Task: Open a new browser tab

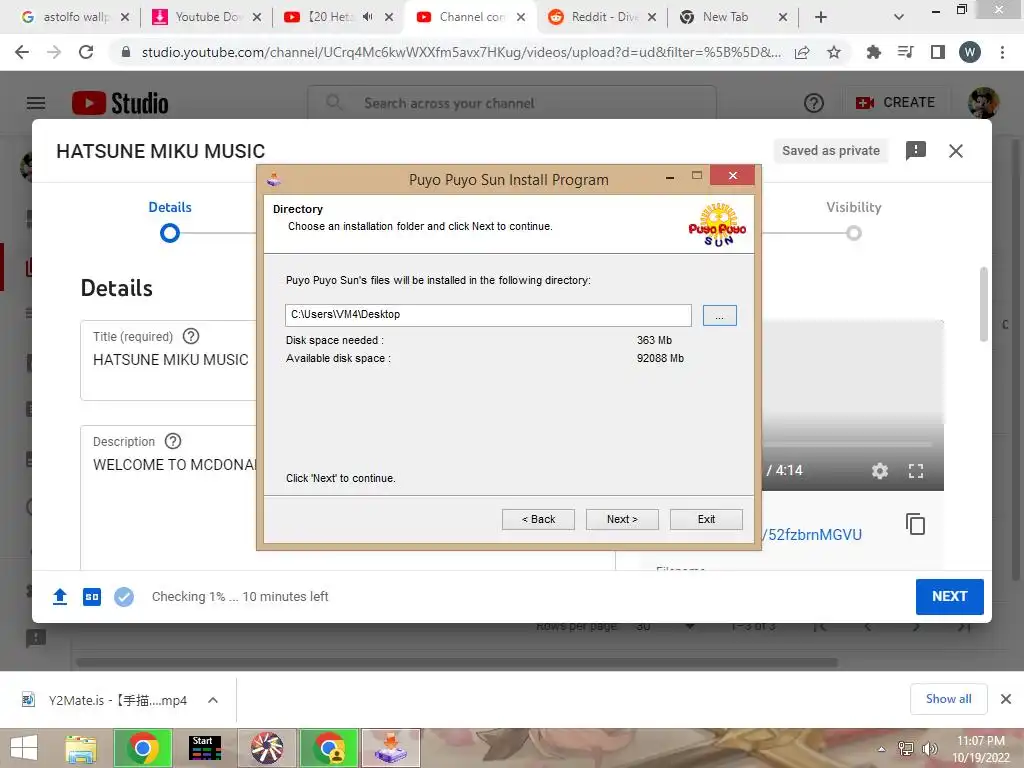Action: coord(821,18)
